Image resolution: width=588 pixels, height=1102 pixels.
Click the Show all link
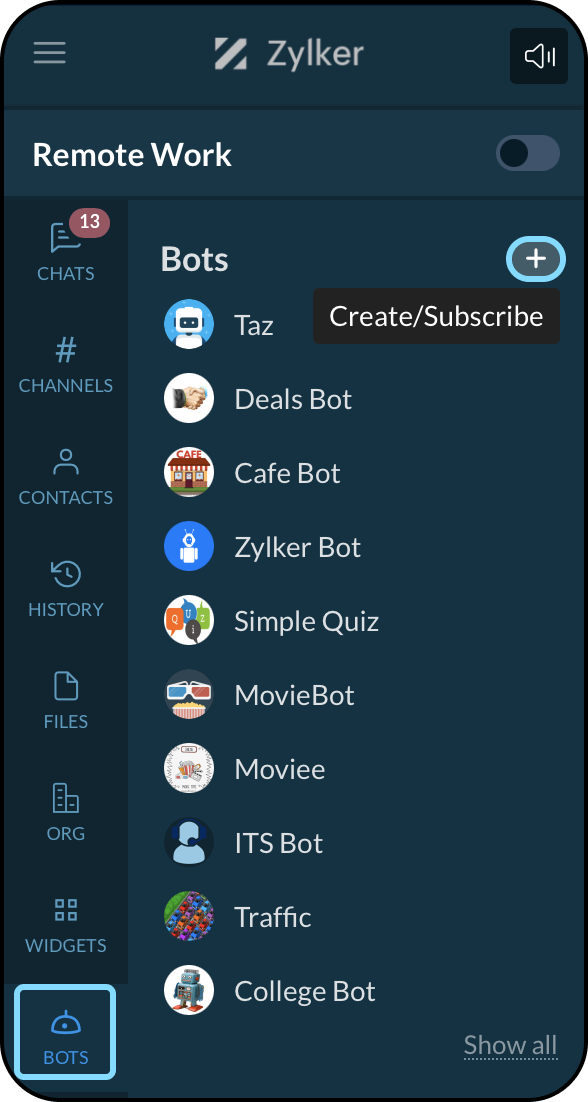coord(511,1045)
